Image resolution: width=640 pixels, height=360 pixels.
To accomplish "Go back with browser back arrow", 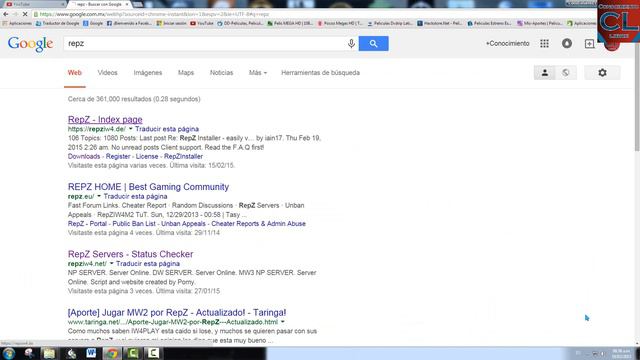I will click(5, 14).
